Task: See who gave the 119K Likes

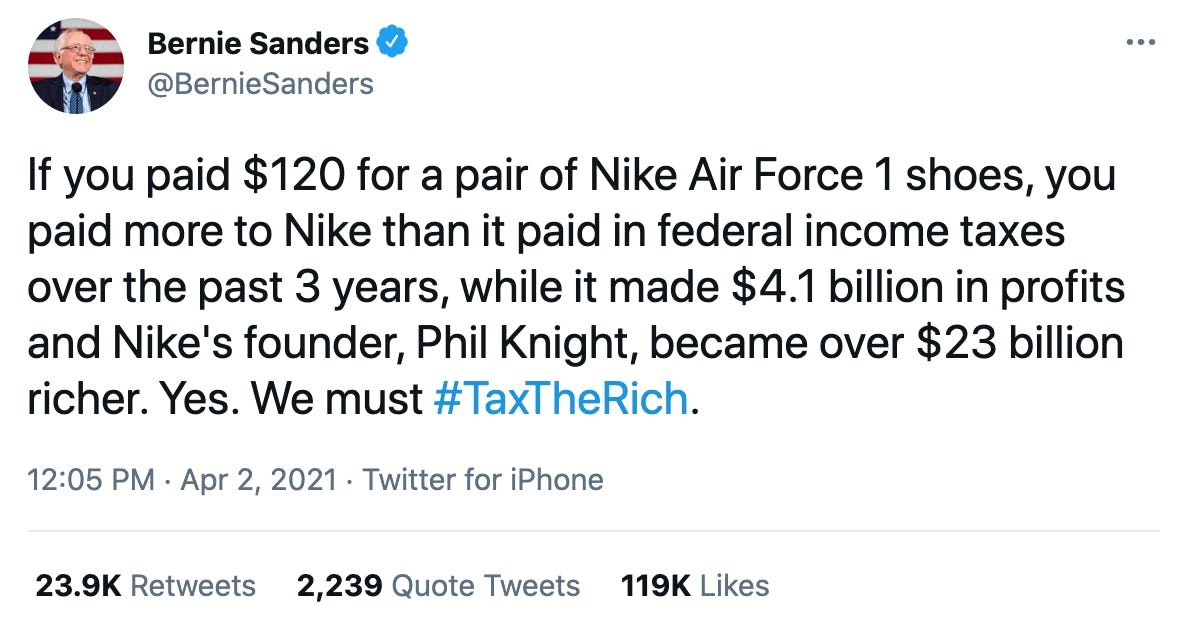Action: (693, 586)
